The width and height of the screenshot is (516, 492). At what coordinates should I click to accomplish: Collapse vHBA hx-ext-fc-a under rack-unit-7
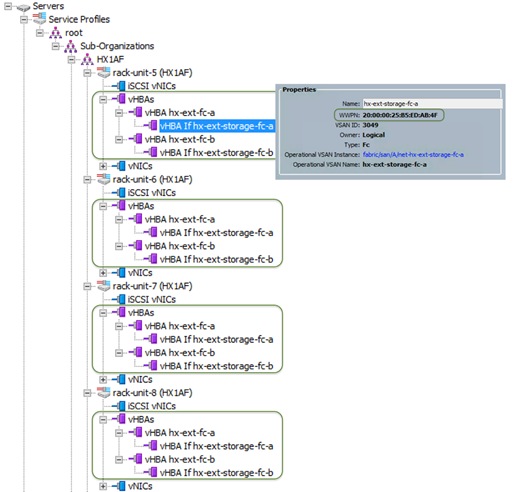119,326
